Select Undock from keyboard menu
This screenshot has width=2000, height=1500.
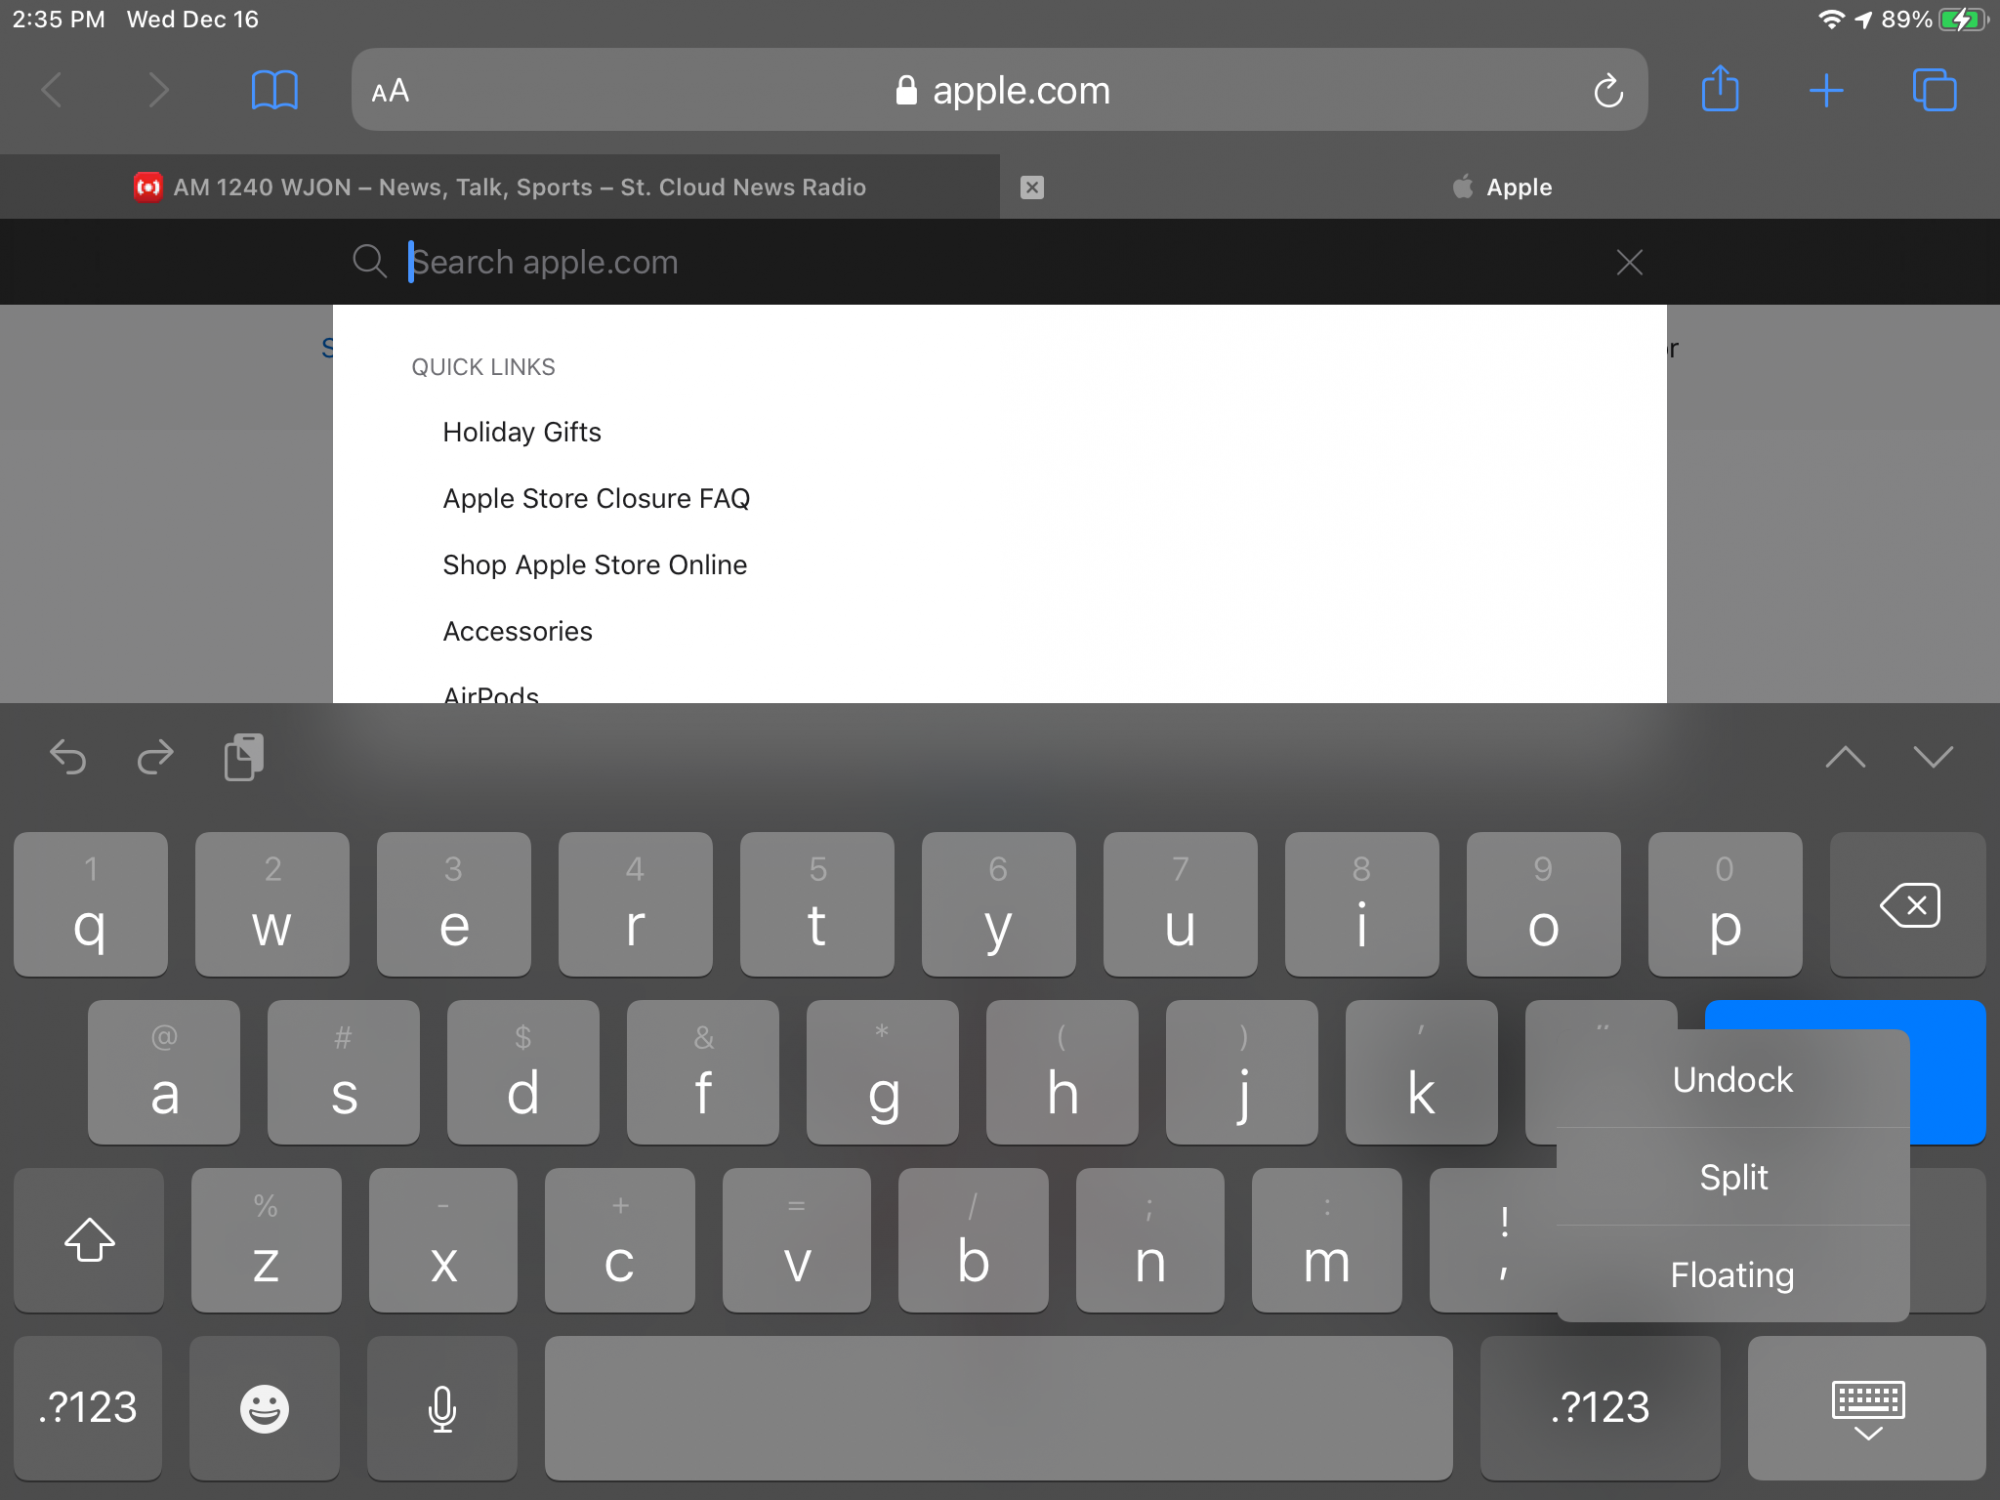tap(1732, 1080)
